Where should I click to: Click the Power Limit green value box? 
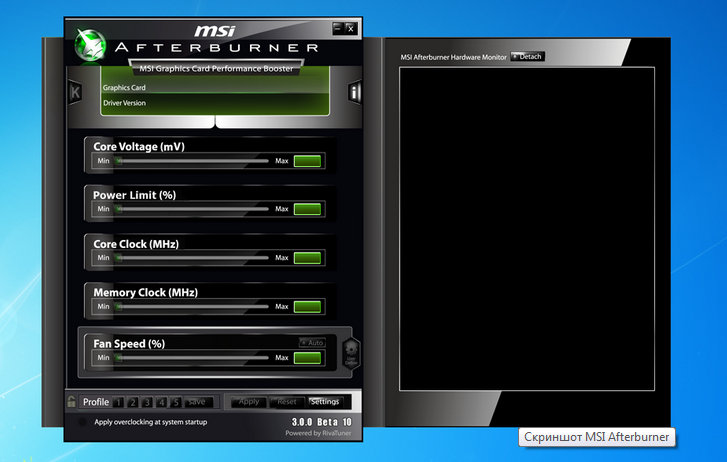coord(307,209)
